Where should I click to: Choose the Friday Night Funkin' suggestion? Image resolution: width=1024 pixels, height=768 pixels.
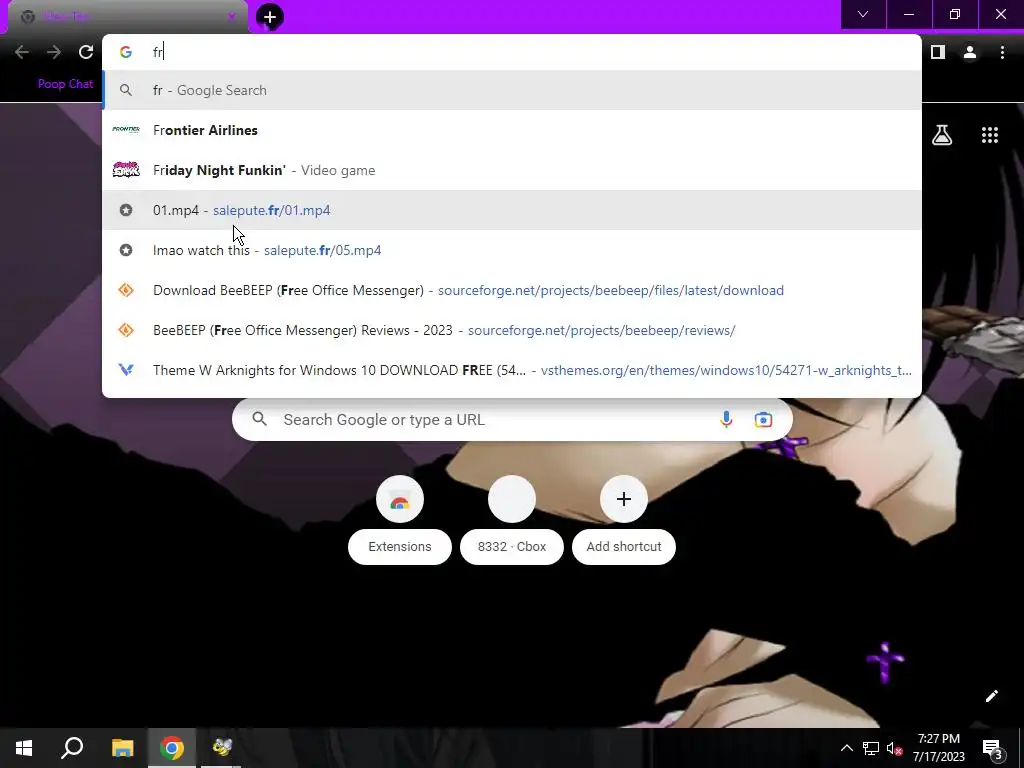coord(512,170)
